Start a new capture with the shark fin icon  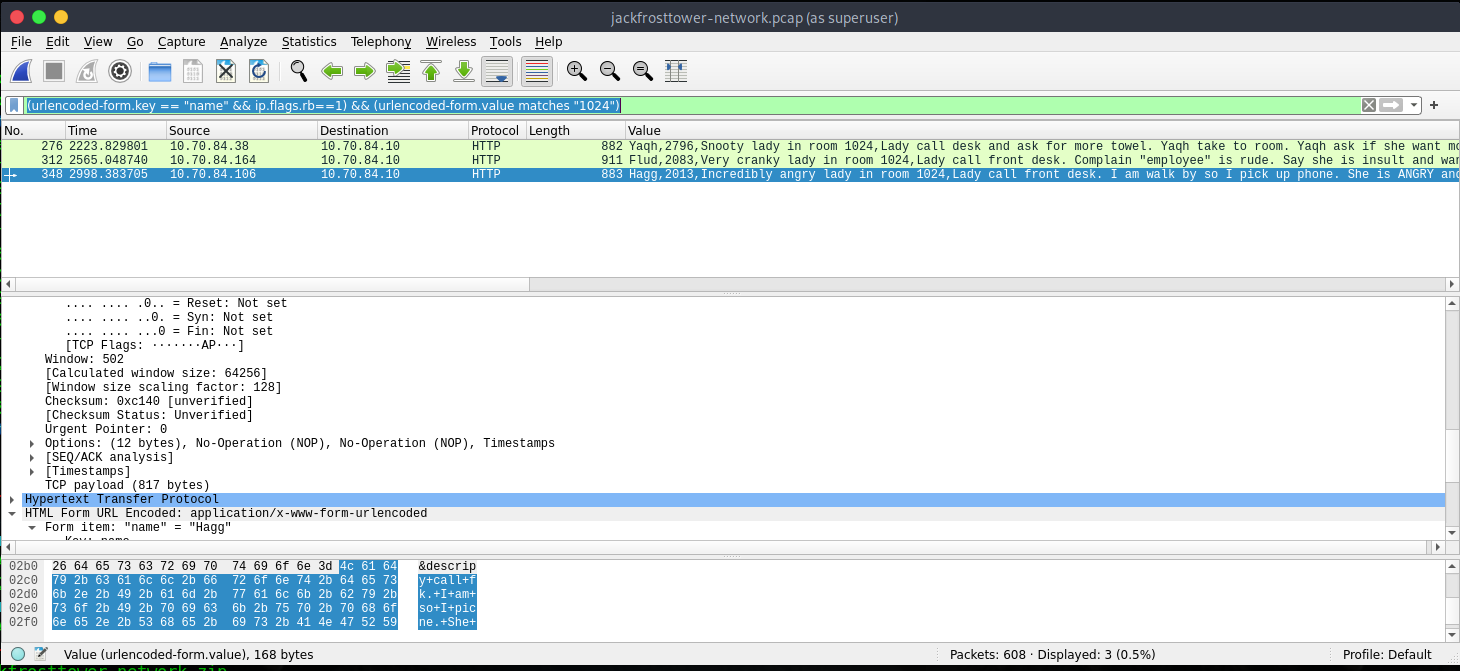point(22,71)
